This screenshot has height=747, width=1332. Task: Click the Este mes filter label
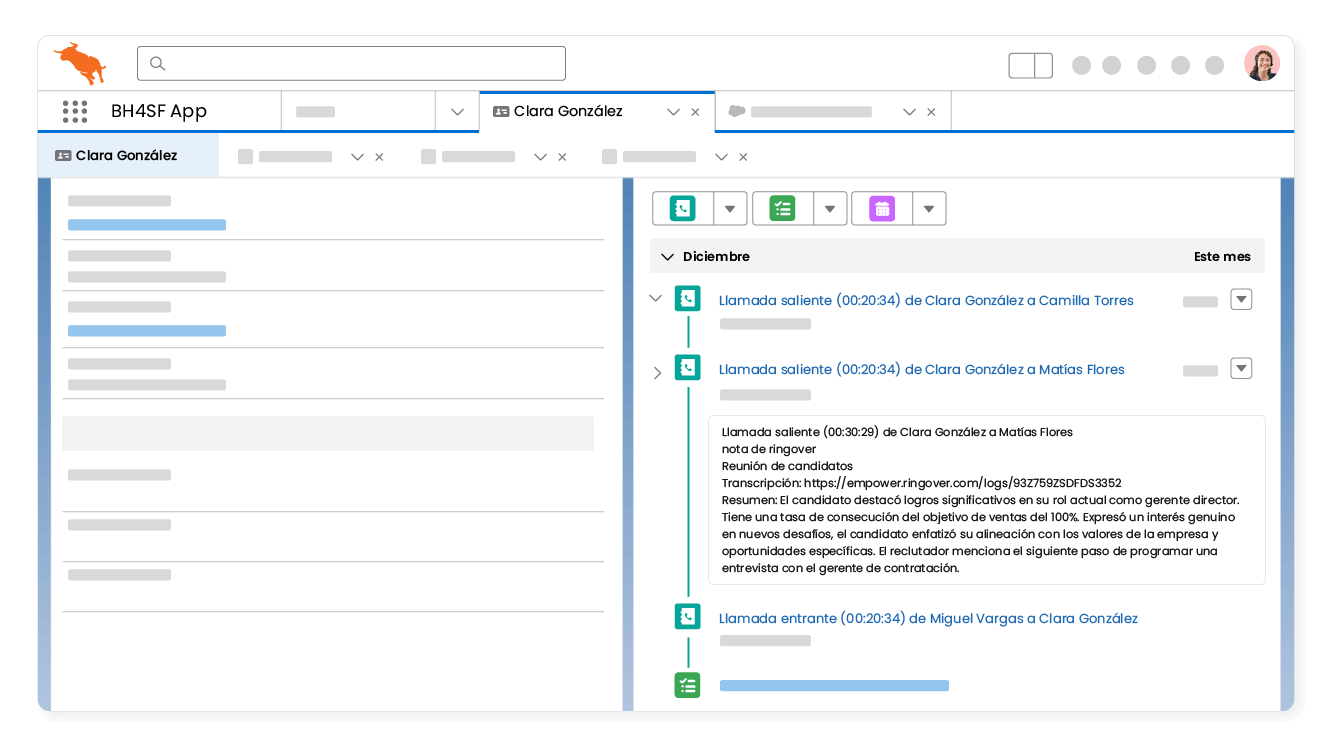[1221, 256]
